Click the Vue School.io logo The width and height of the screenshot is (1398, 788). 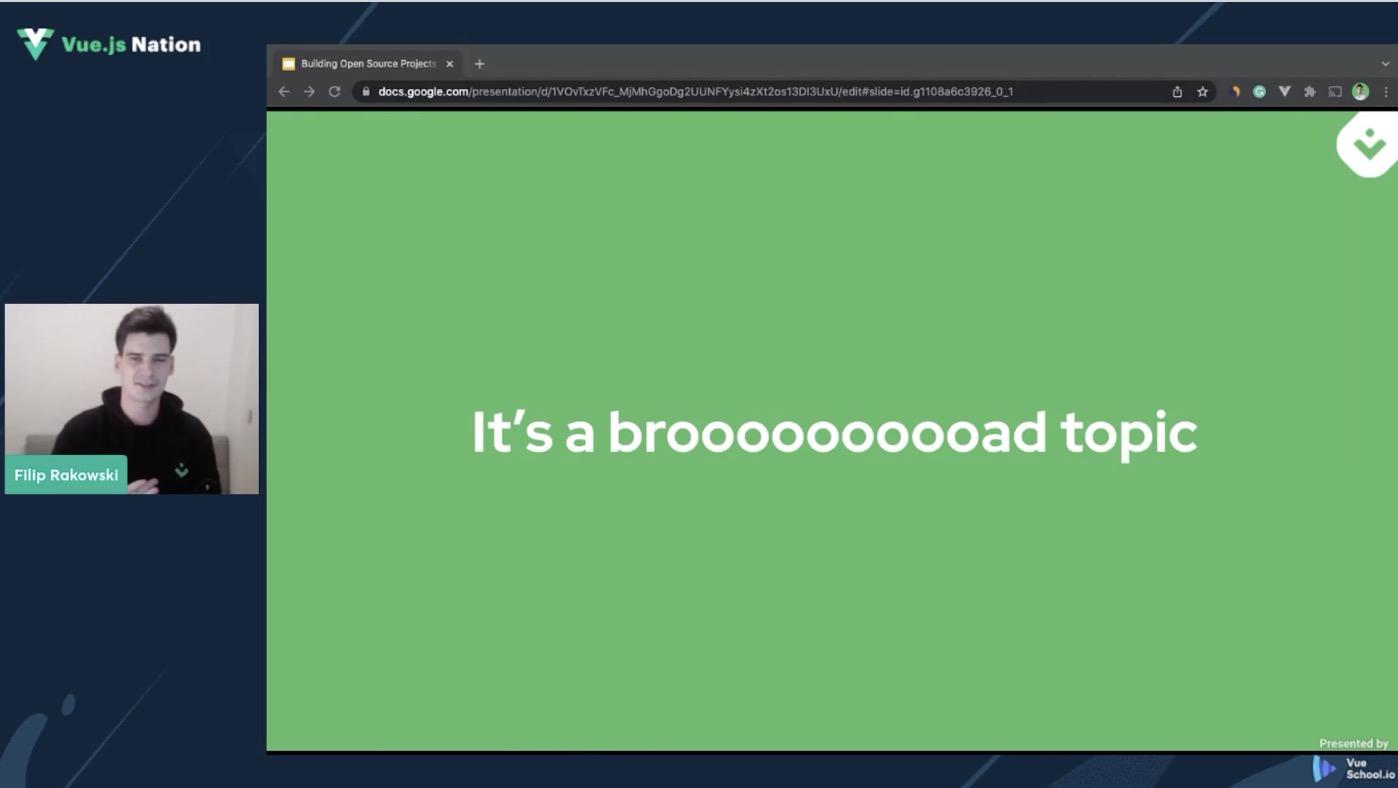tap(1354, 768)
